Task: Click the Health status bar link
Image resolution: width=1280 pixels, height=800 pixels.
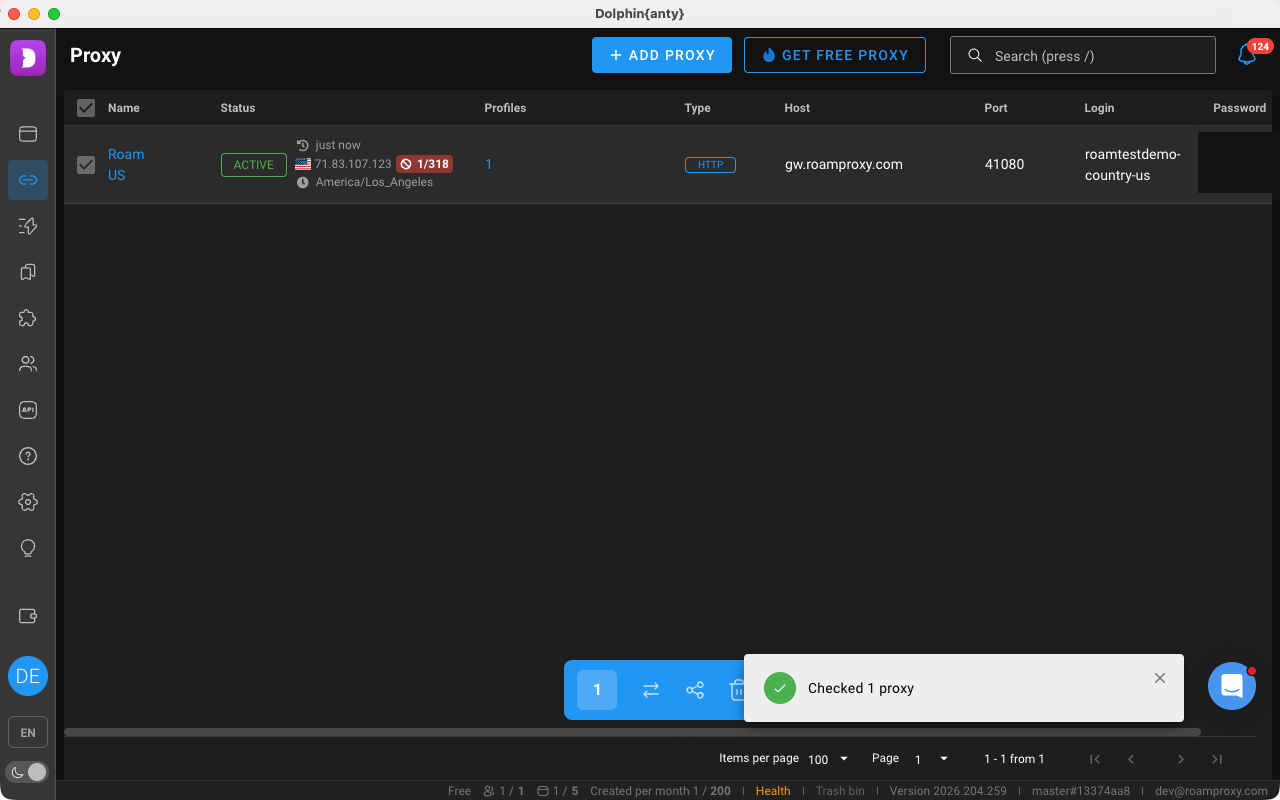Action: (773, 791)
